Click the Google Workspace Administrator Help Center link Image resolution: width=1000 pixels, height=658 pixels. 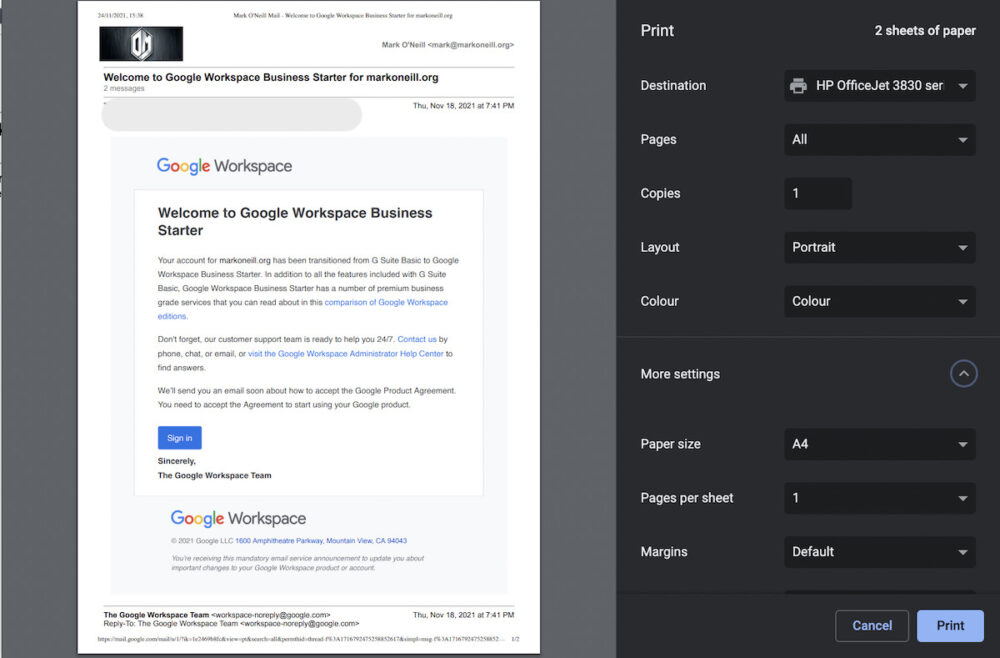click(345, 353)
